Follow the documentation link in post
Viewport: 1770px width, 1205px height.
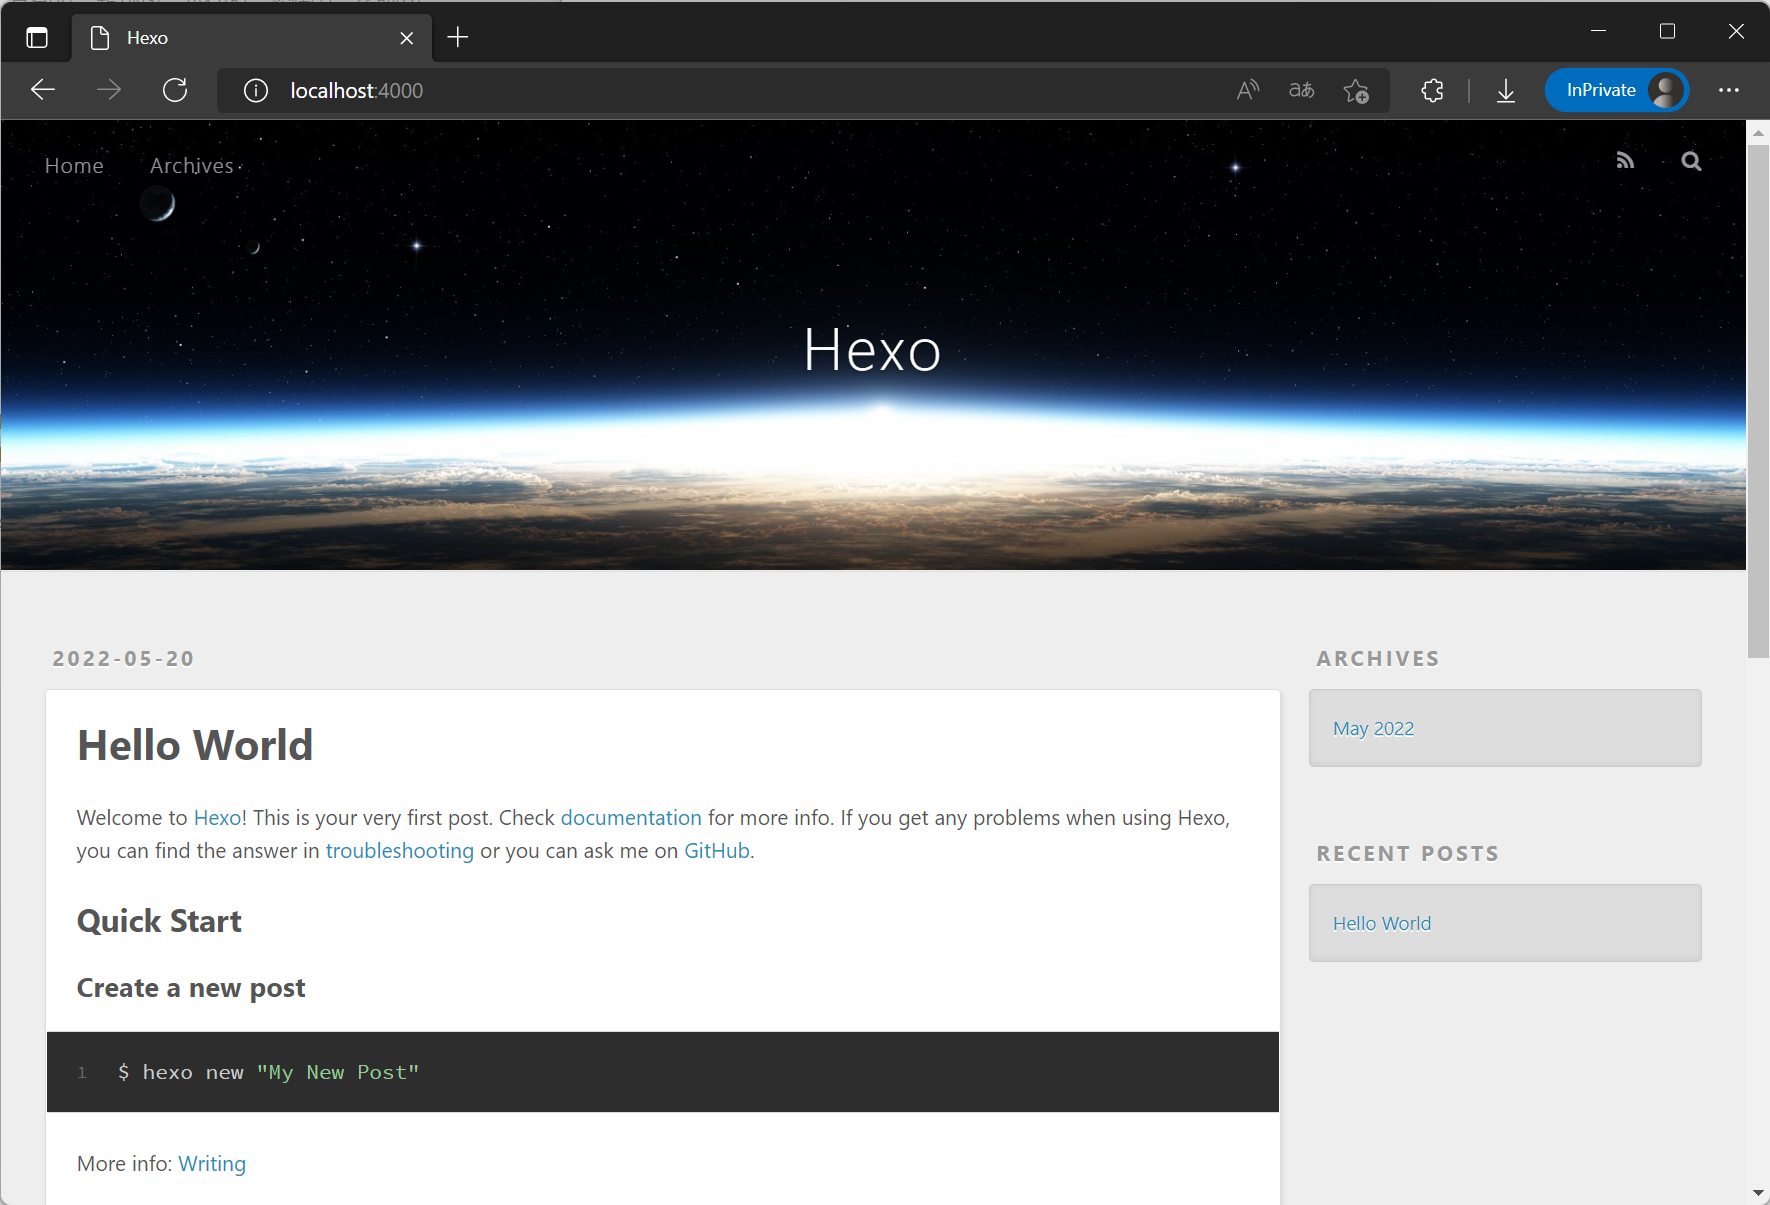click(x=631, y=818)
